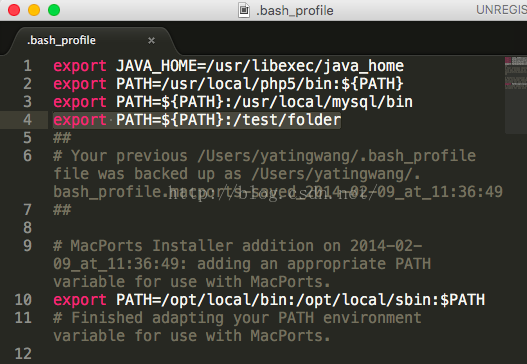Viewport: 527px width, 364px height.
Task: Select the .bash_profile tab
Action: click(x=91, y=40)
